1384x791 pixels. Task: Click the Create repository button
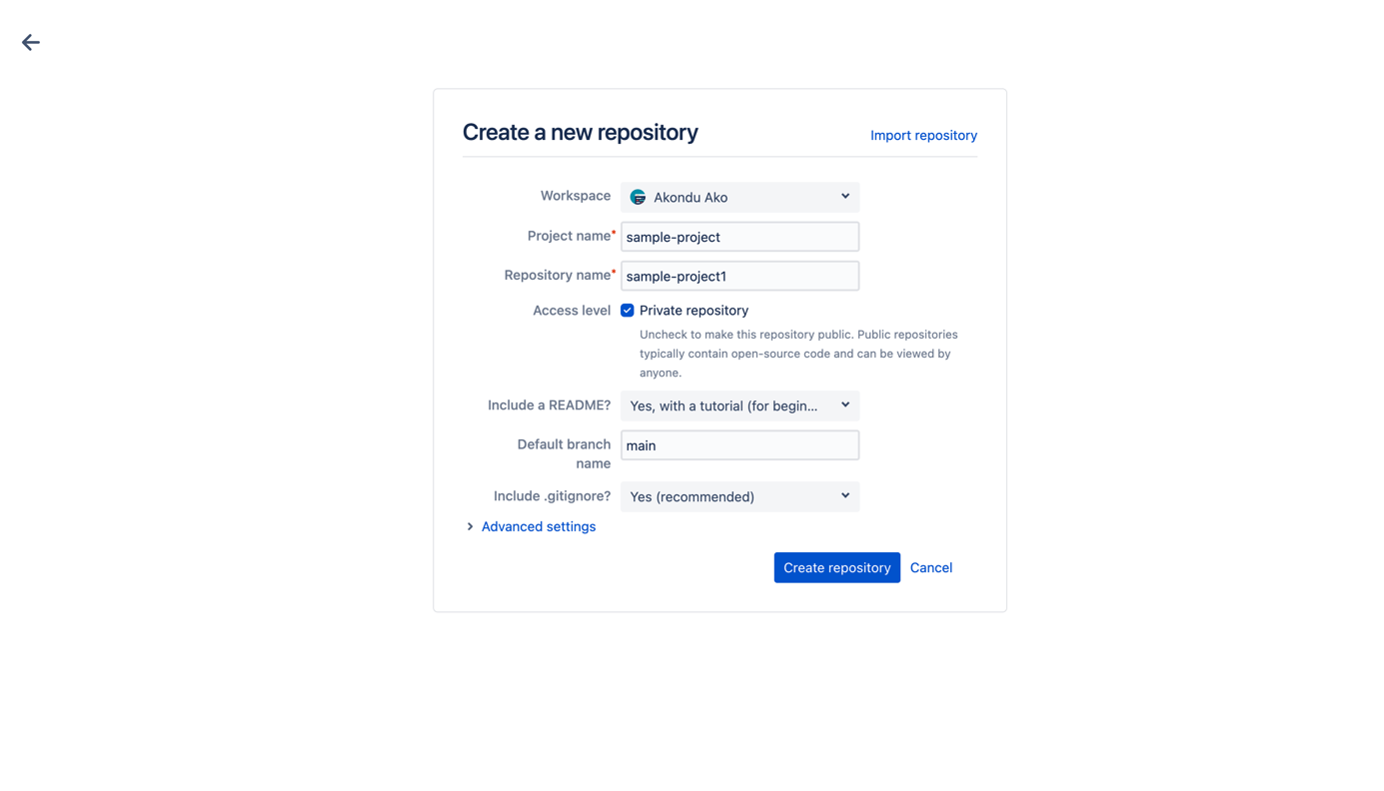point(837,567)
